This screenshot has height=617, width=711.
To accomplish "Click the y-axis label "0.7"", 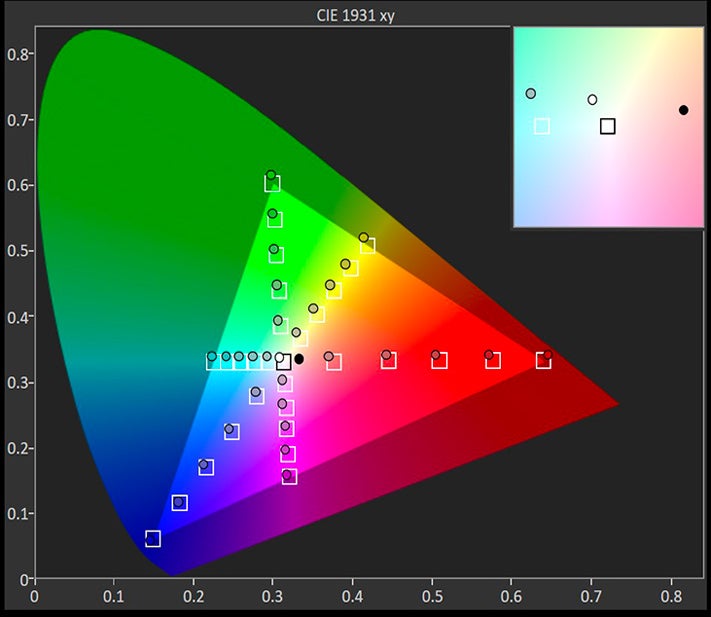I will tap(16, 120).
